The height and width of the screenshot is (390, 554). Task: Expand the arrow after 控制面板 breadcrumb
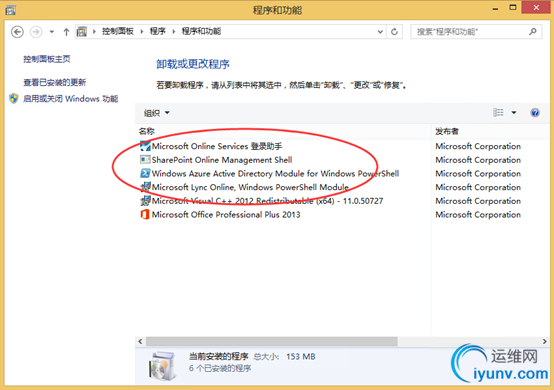coord(142,31)
